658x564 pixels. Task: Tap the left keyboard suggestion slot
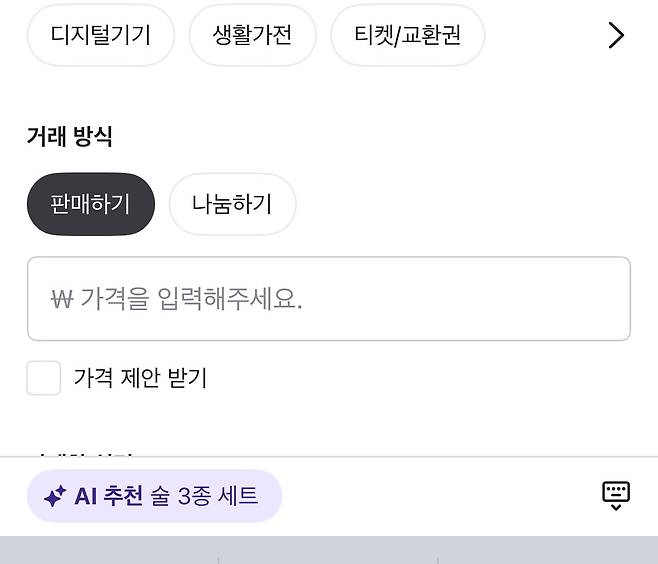pyautogui.click(x=108, y=552)
